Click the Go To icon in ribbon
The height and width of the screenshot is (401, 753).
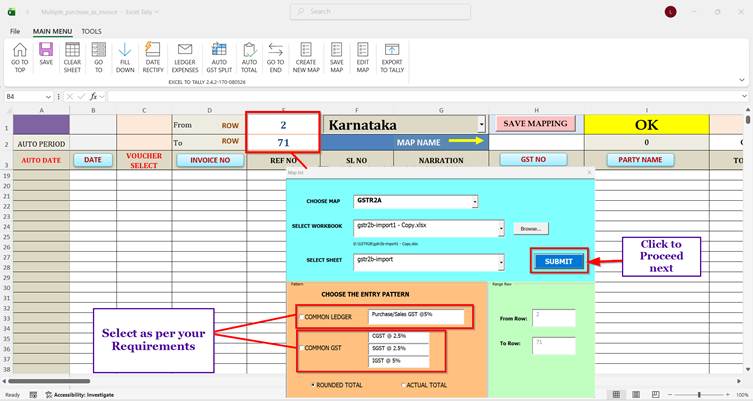click(x=98, y=49)
